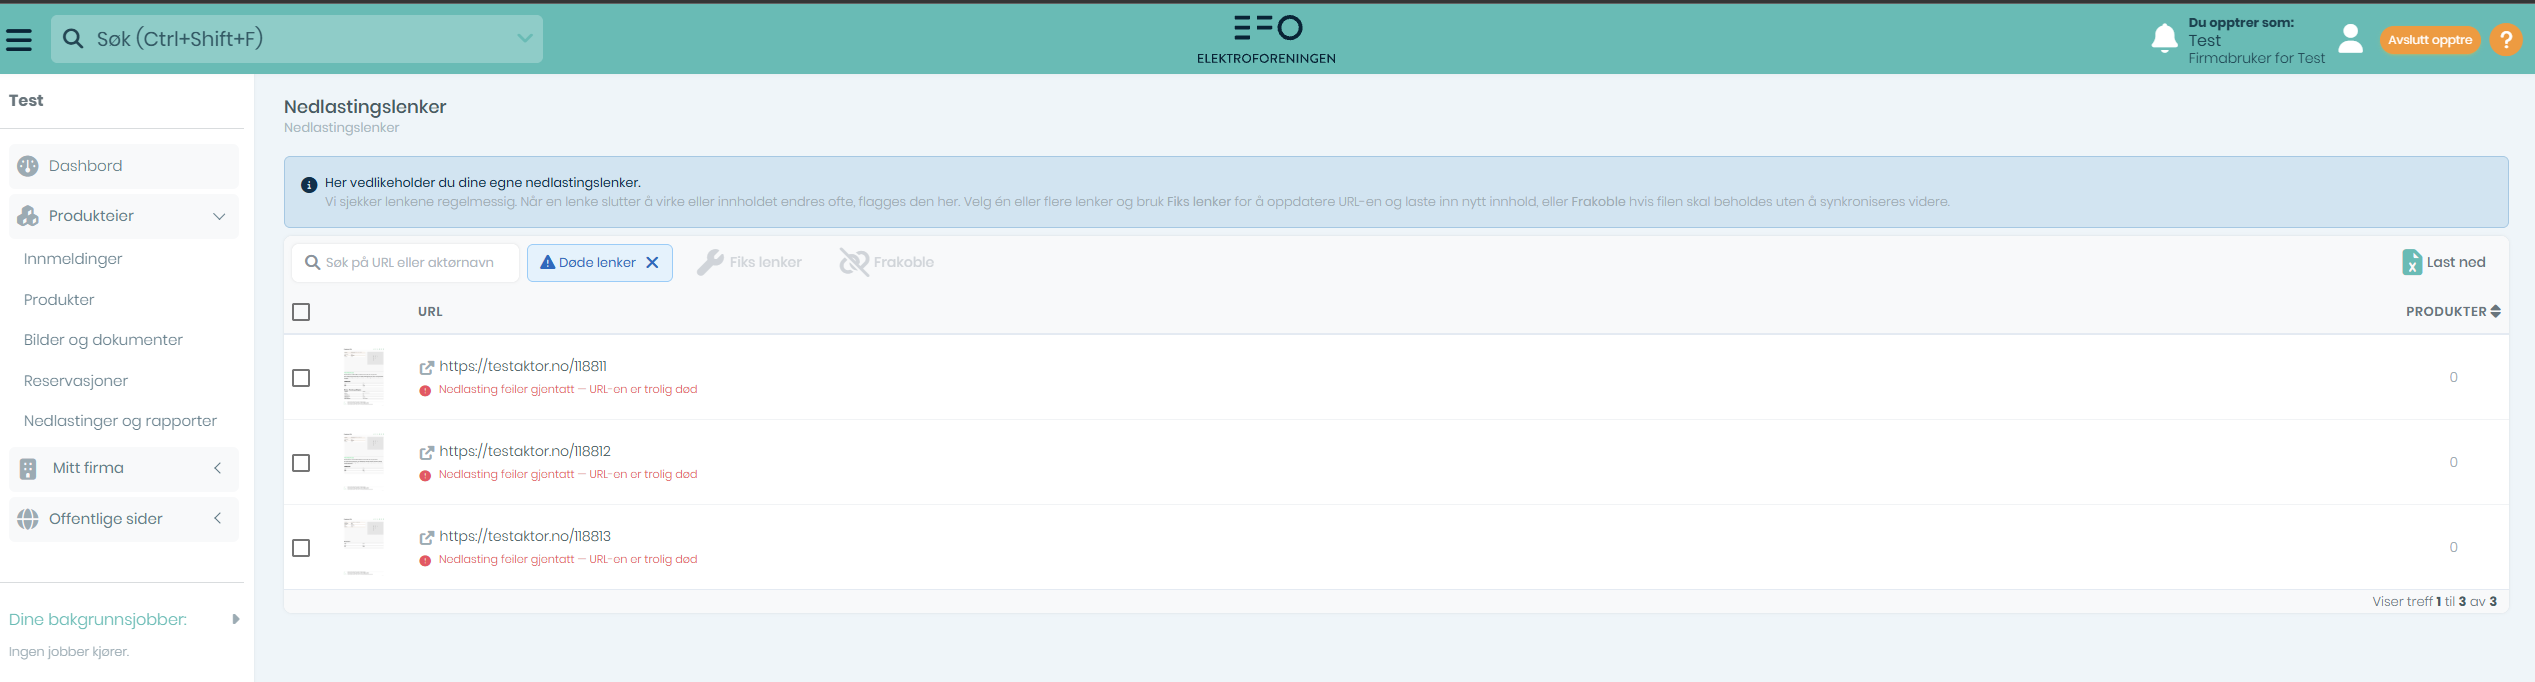
Task: Open the user profile icon
Action: pyautogui.click(x=2351, y=39)
